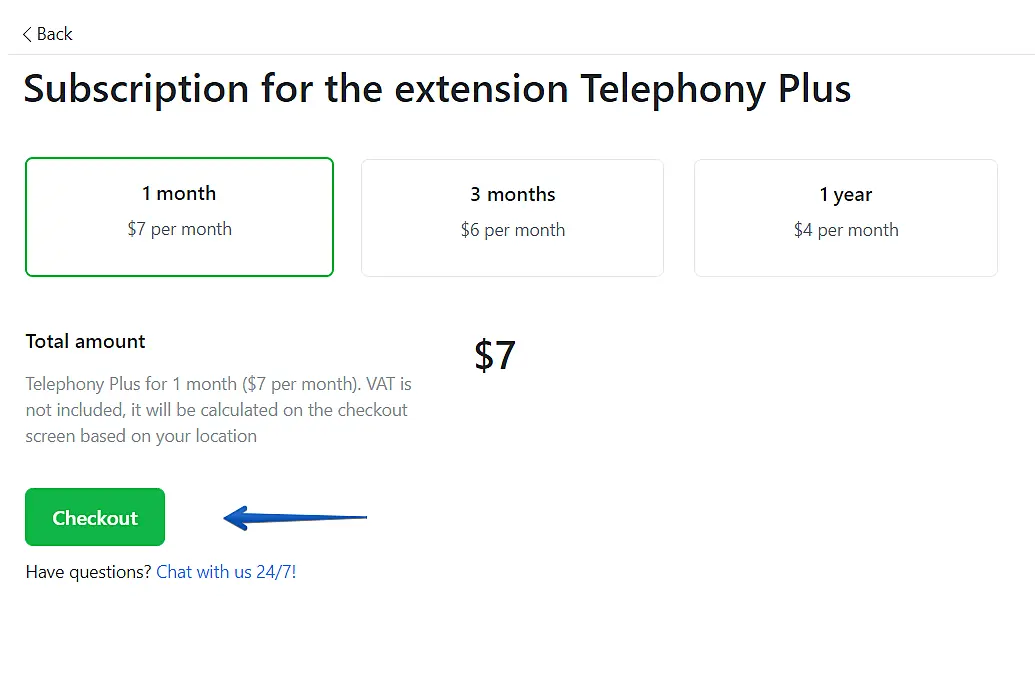Select the highlighted green-bordered plan card
The width and height of the screenshot is (1035, 696).
(x=179, y=216)
